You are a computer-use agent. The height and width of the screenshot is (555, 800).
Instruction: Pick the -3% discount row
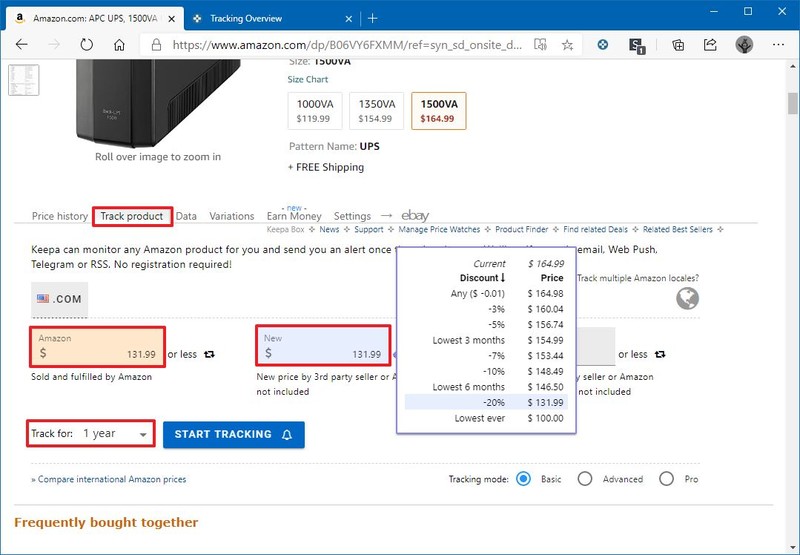[486, 309]
